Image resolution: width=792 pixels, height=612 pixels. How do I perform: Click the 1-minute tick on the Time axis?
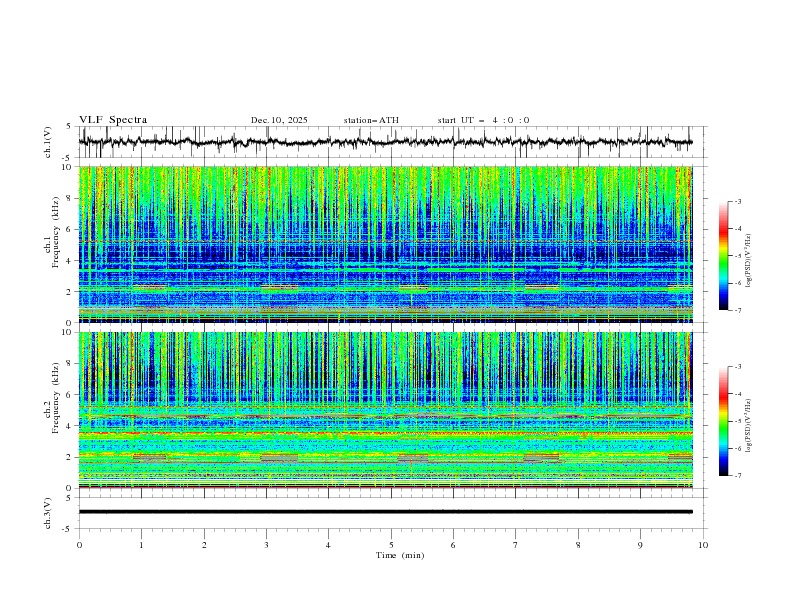coord(141,544)
